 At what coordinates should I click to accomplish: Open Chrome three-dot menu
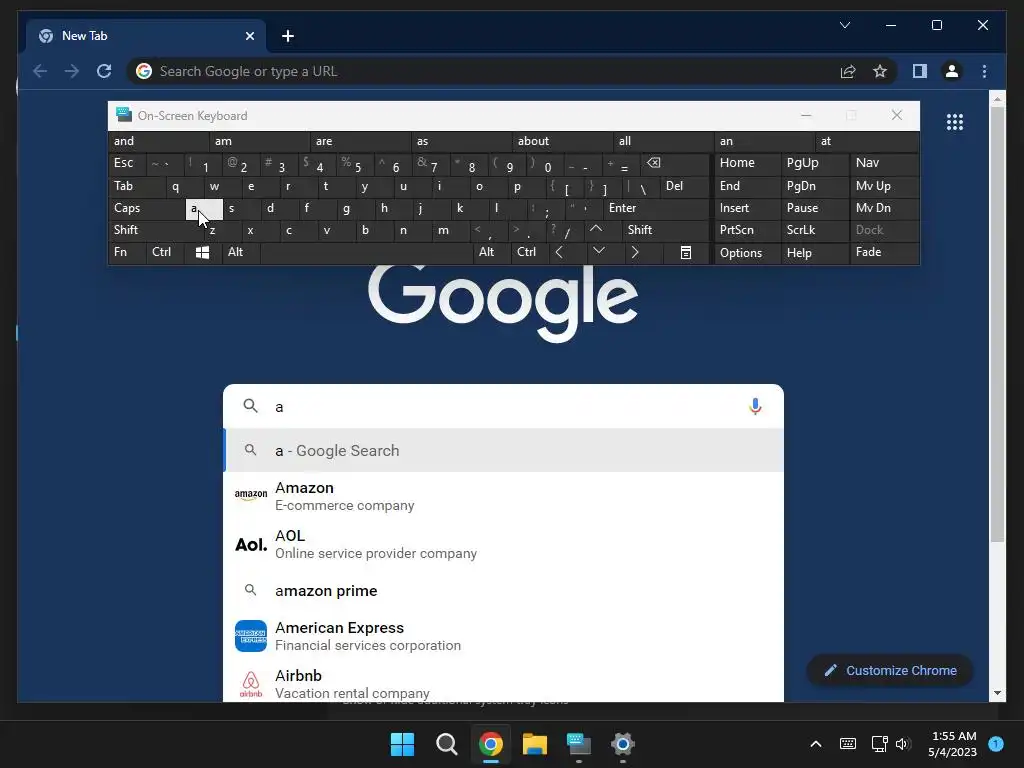(x=984, y=71)
